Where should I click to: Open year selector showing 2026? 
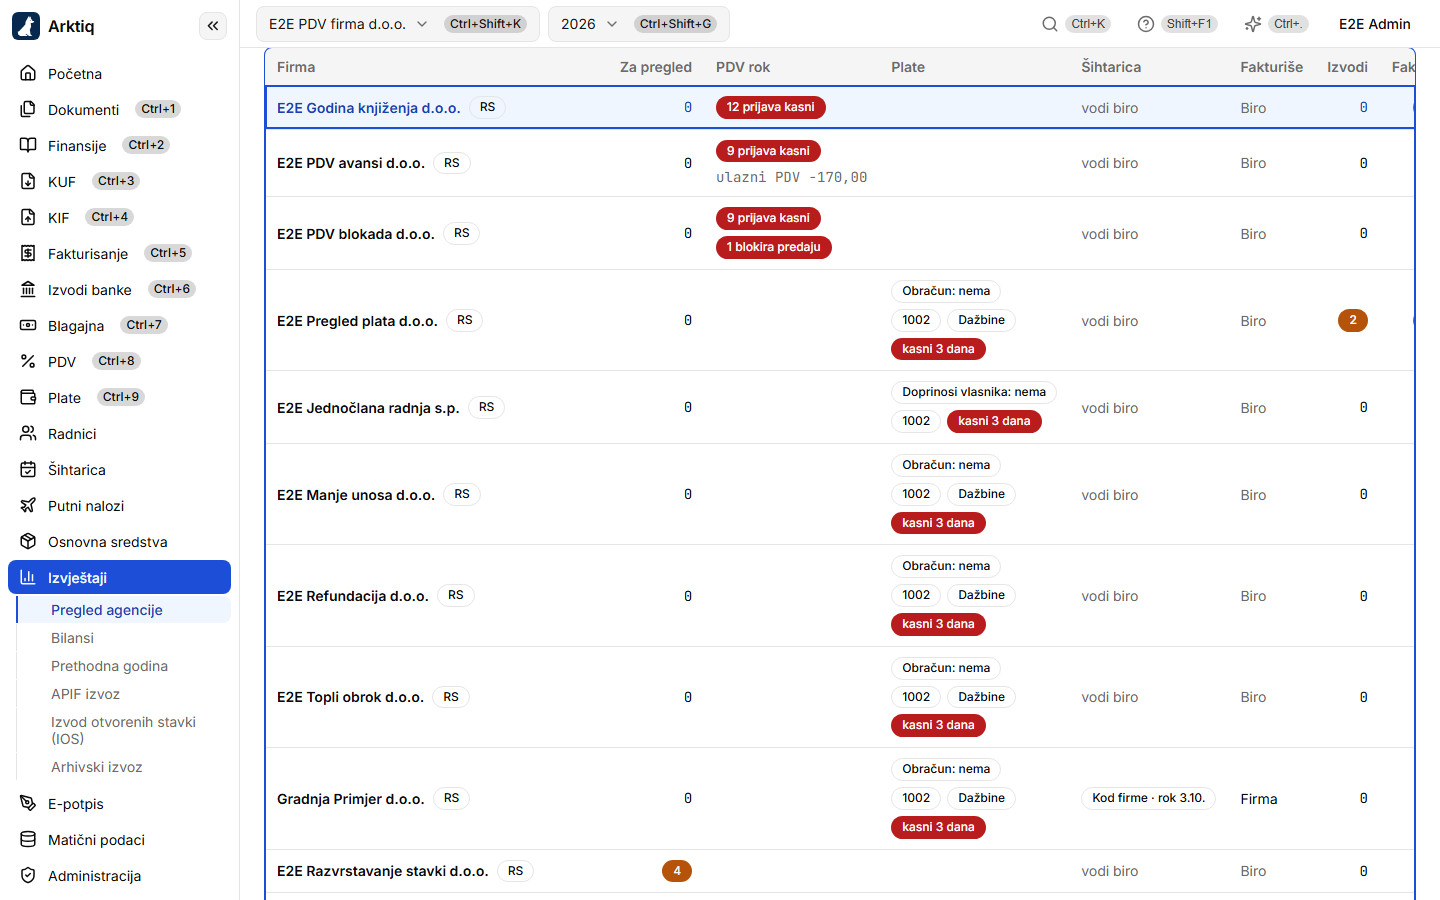click(638, 24)
